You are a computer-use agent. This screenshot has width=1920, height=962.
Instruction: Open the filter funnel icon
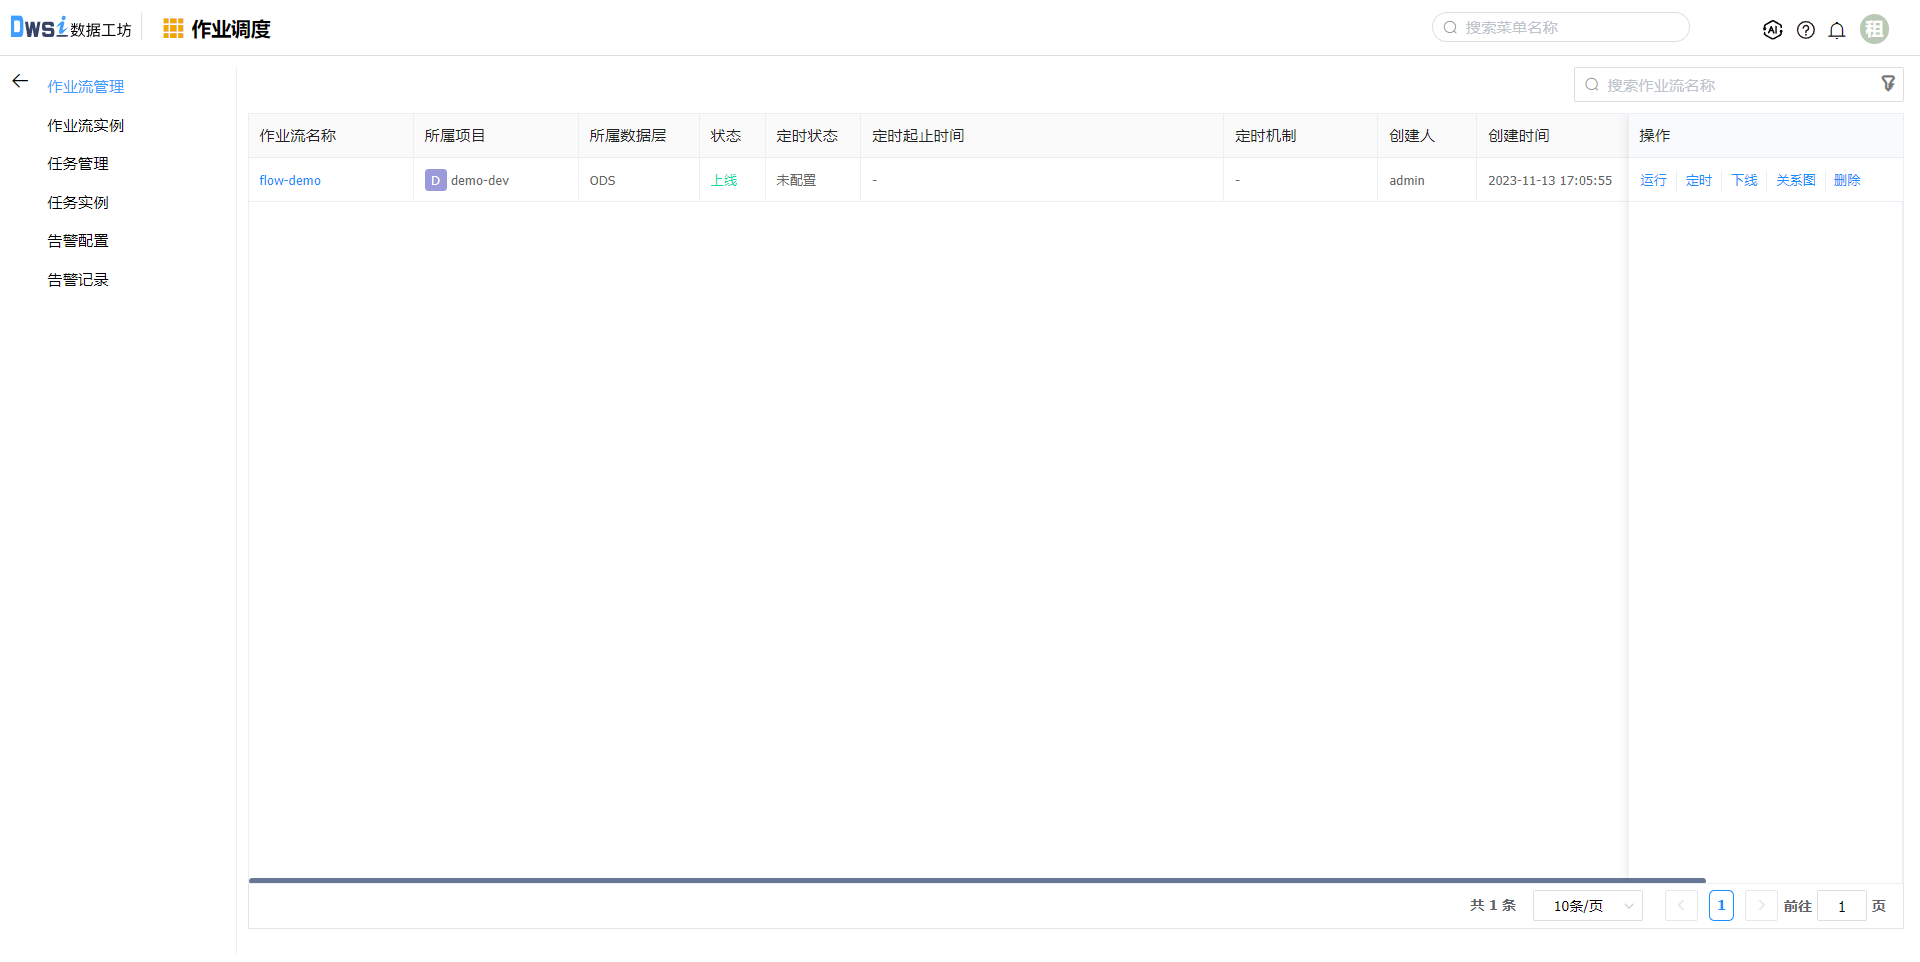[x=1888, y=84]
